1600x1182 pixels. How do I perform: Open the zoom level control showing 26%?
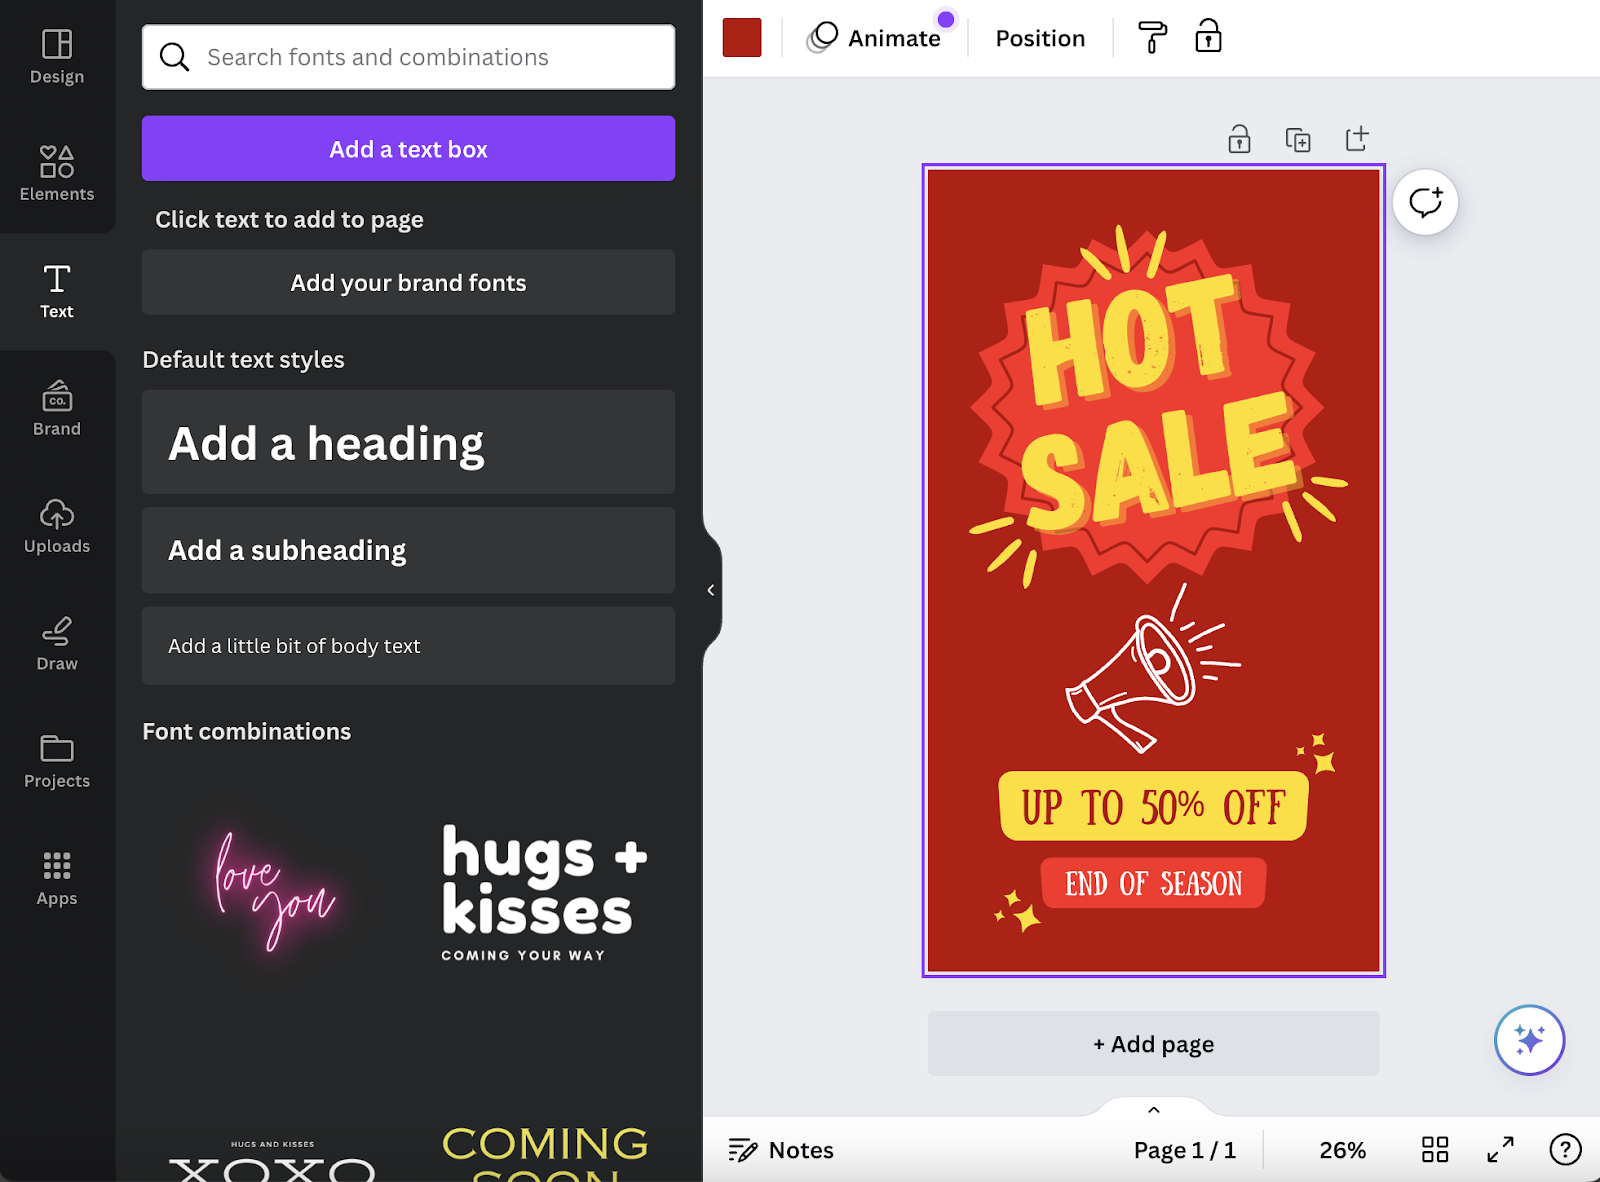point(1343,1150)
